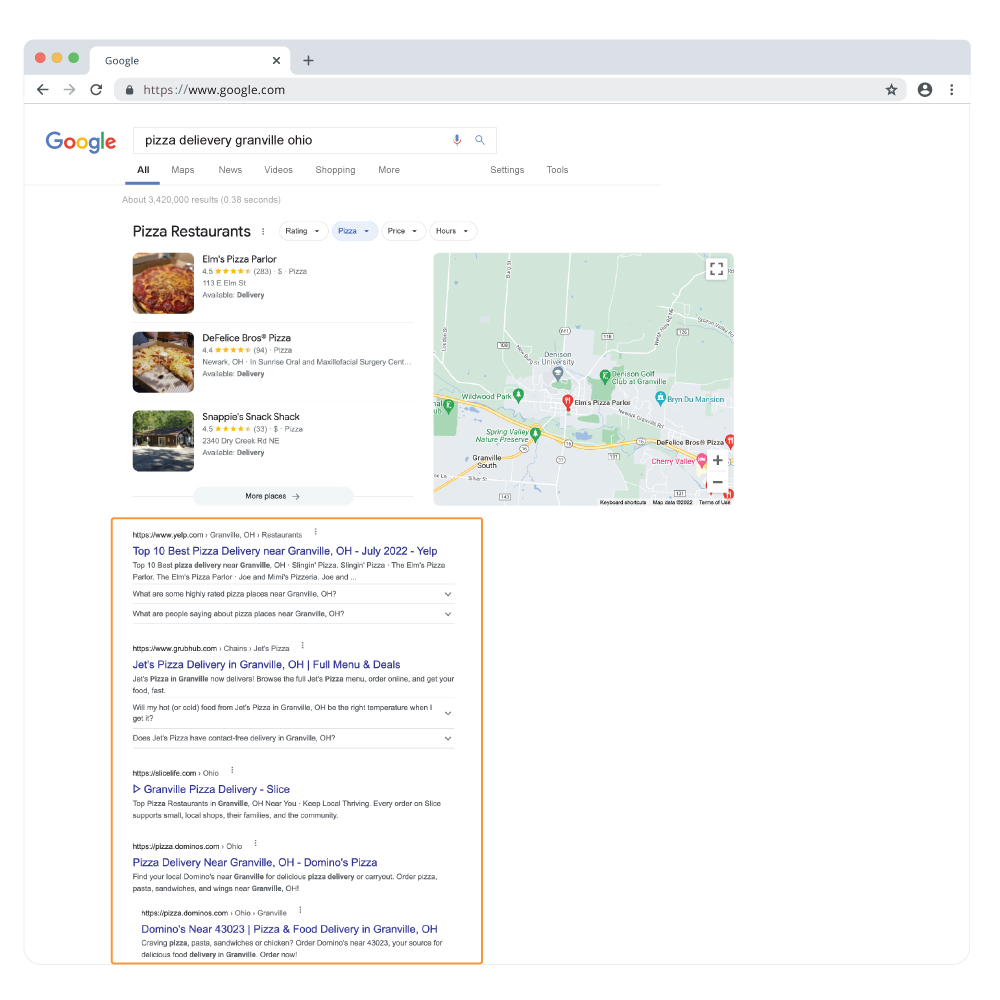Click Snappie's Snack Shack photo thumbnail
The image size is (1000, 1000).
(163, 441)
